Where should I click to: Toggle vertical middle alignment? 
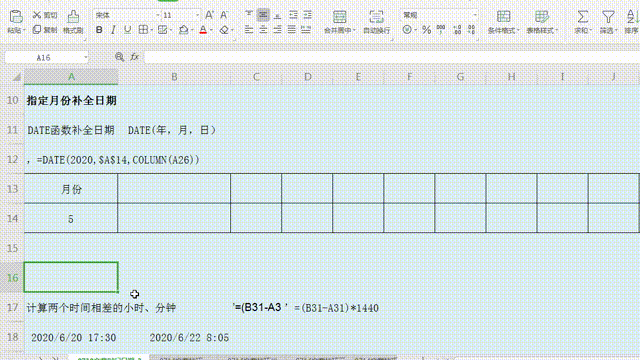click(x=263, y=15)
